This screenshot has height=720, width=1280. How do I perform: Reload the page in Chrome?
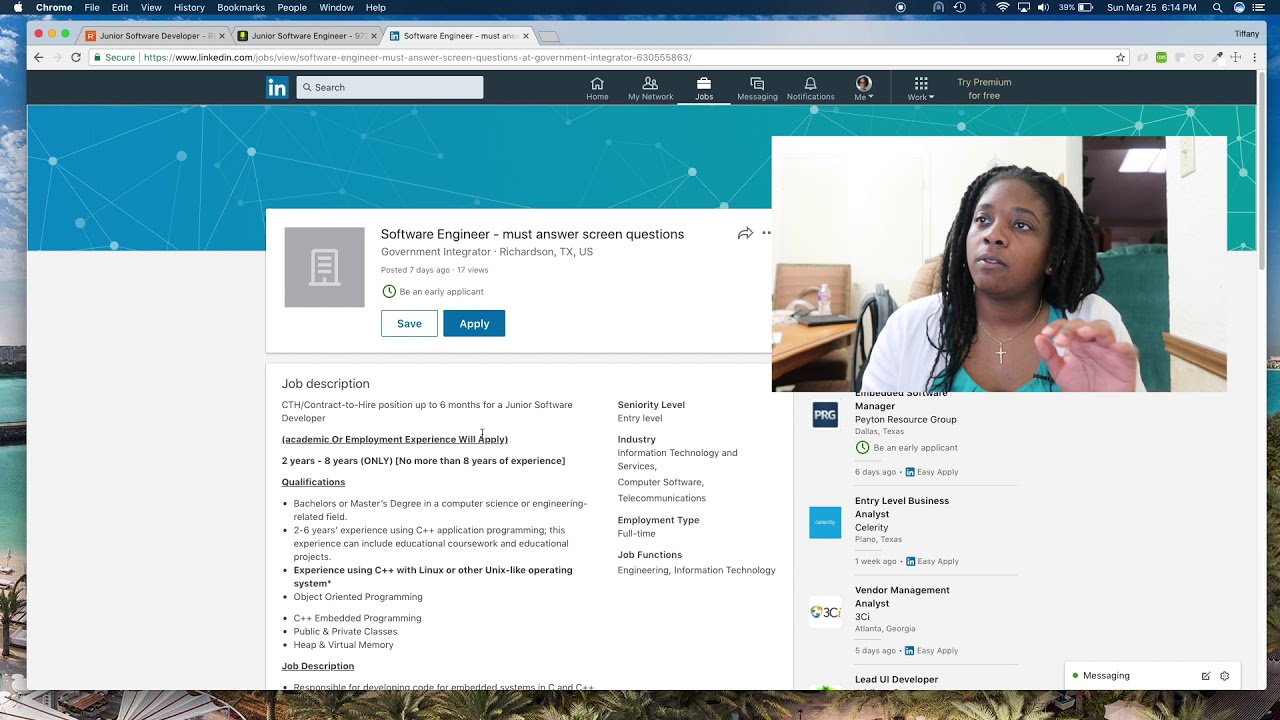[75, 57]
